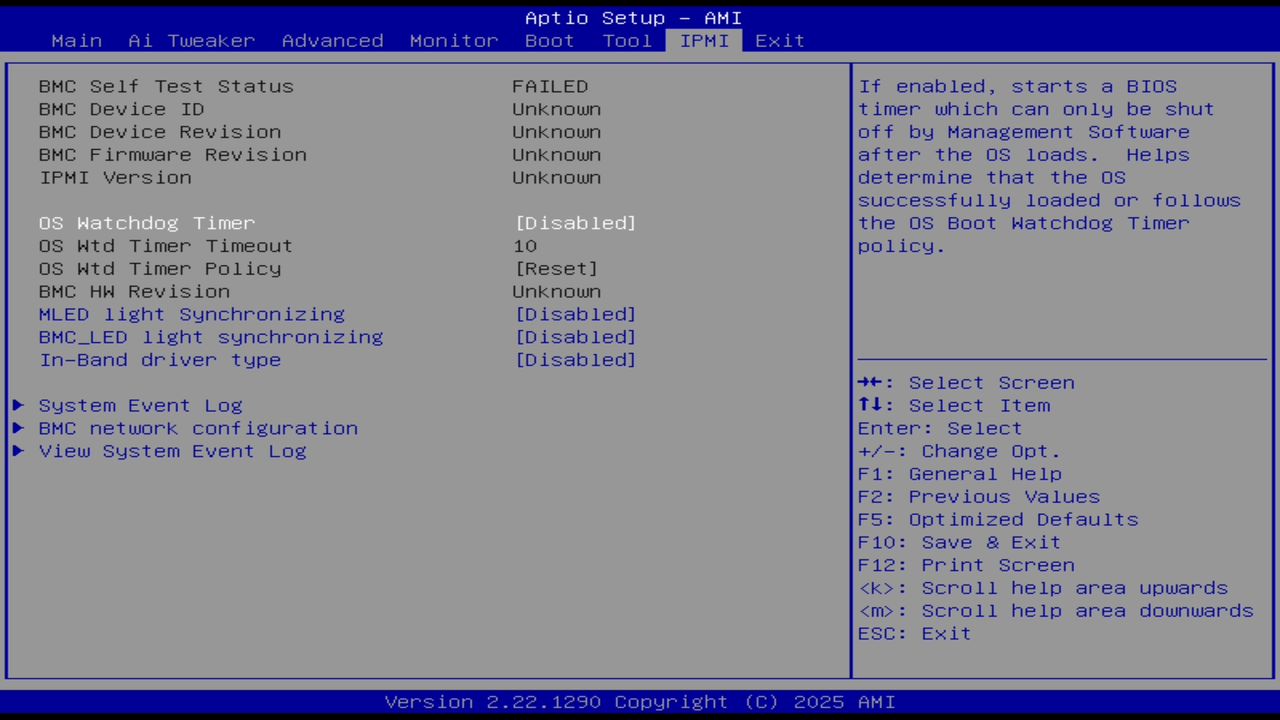Select the Advanced menu
This screenshot has width=1280, height=720.
point(332,40)
